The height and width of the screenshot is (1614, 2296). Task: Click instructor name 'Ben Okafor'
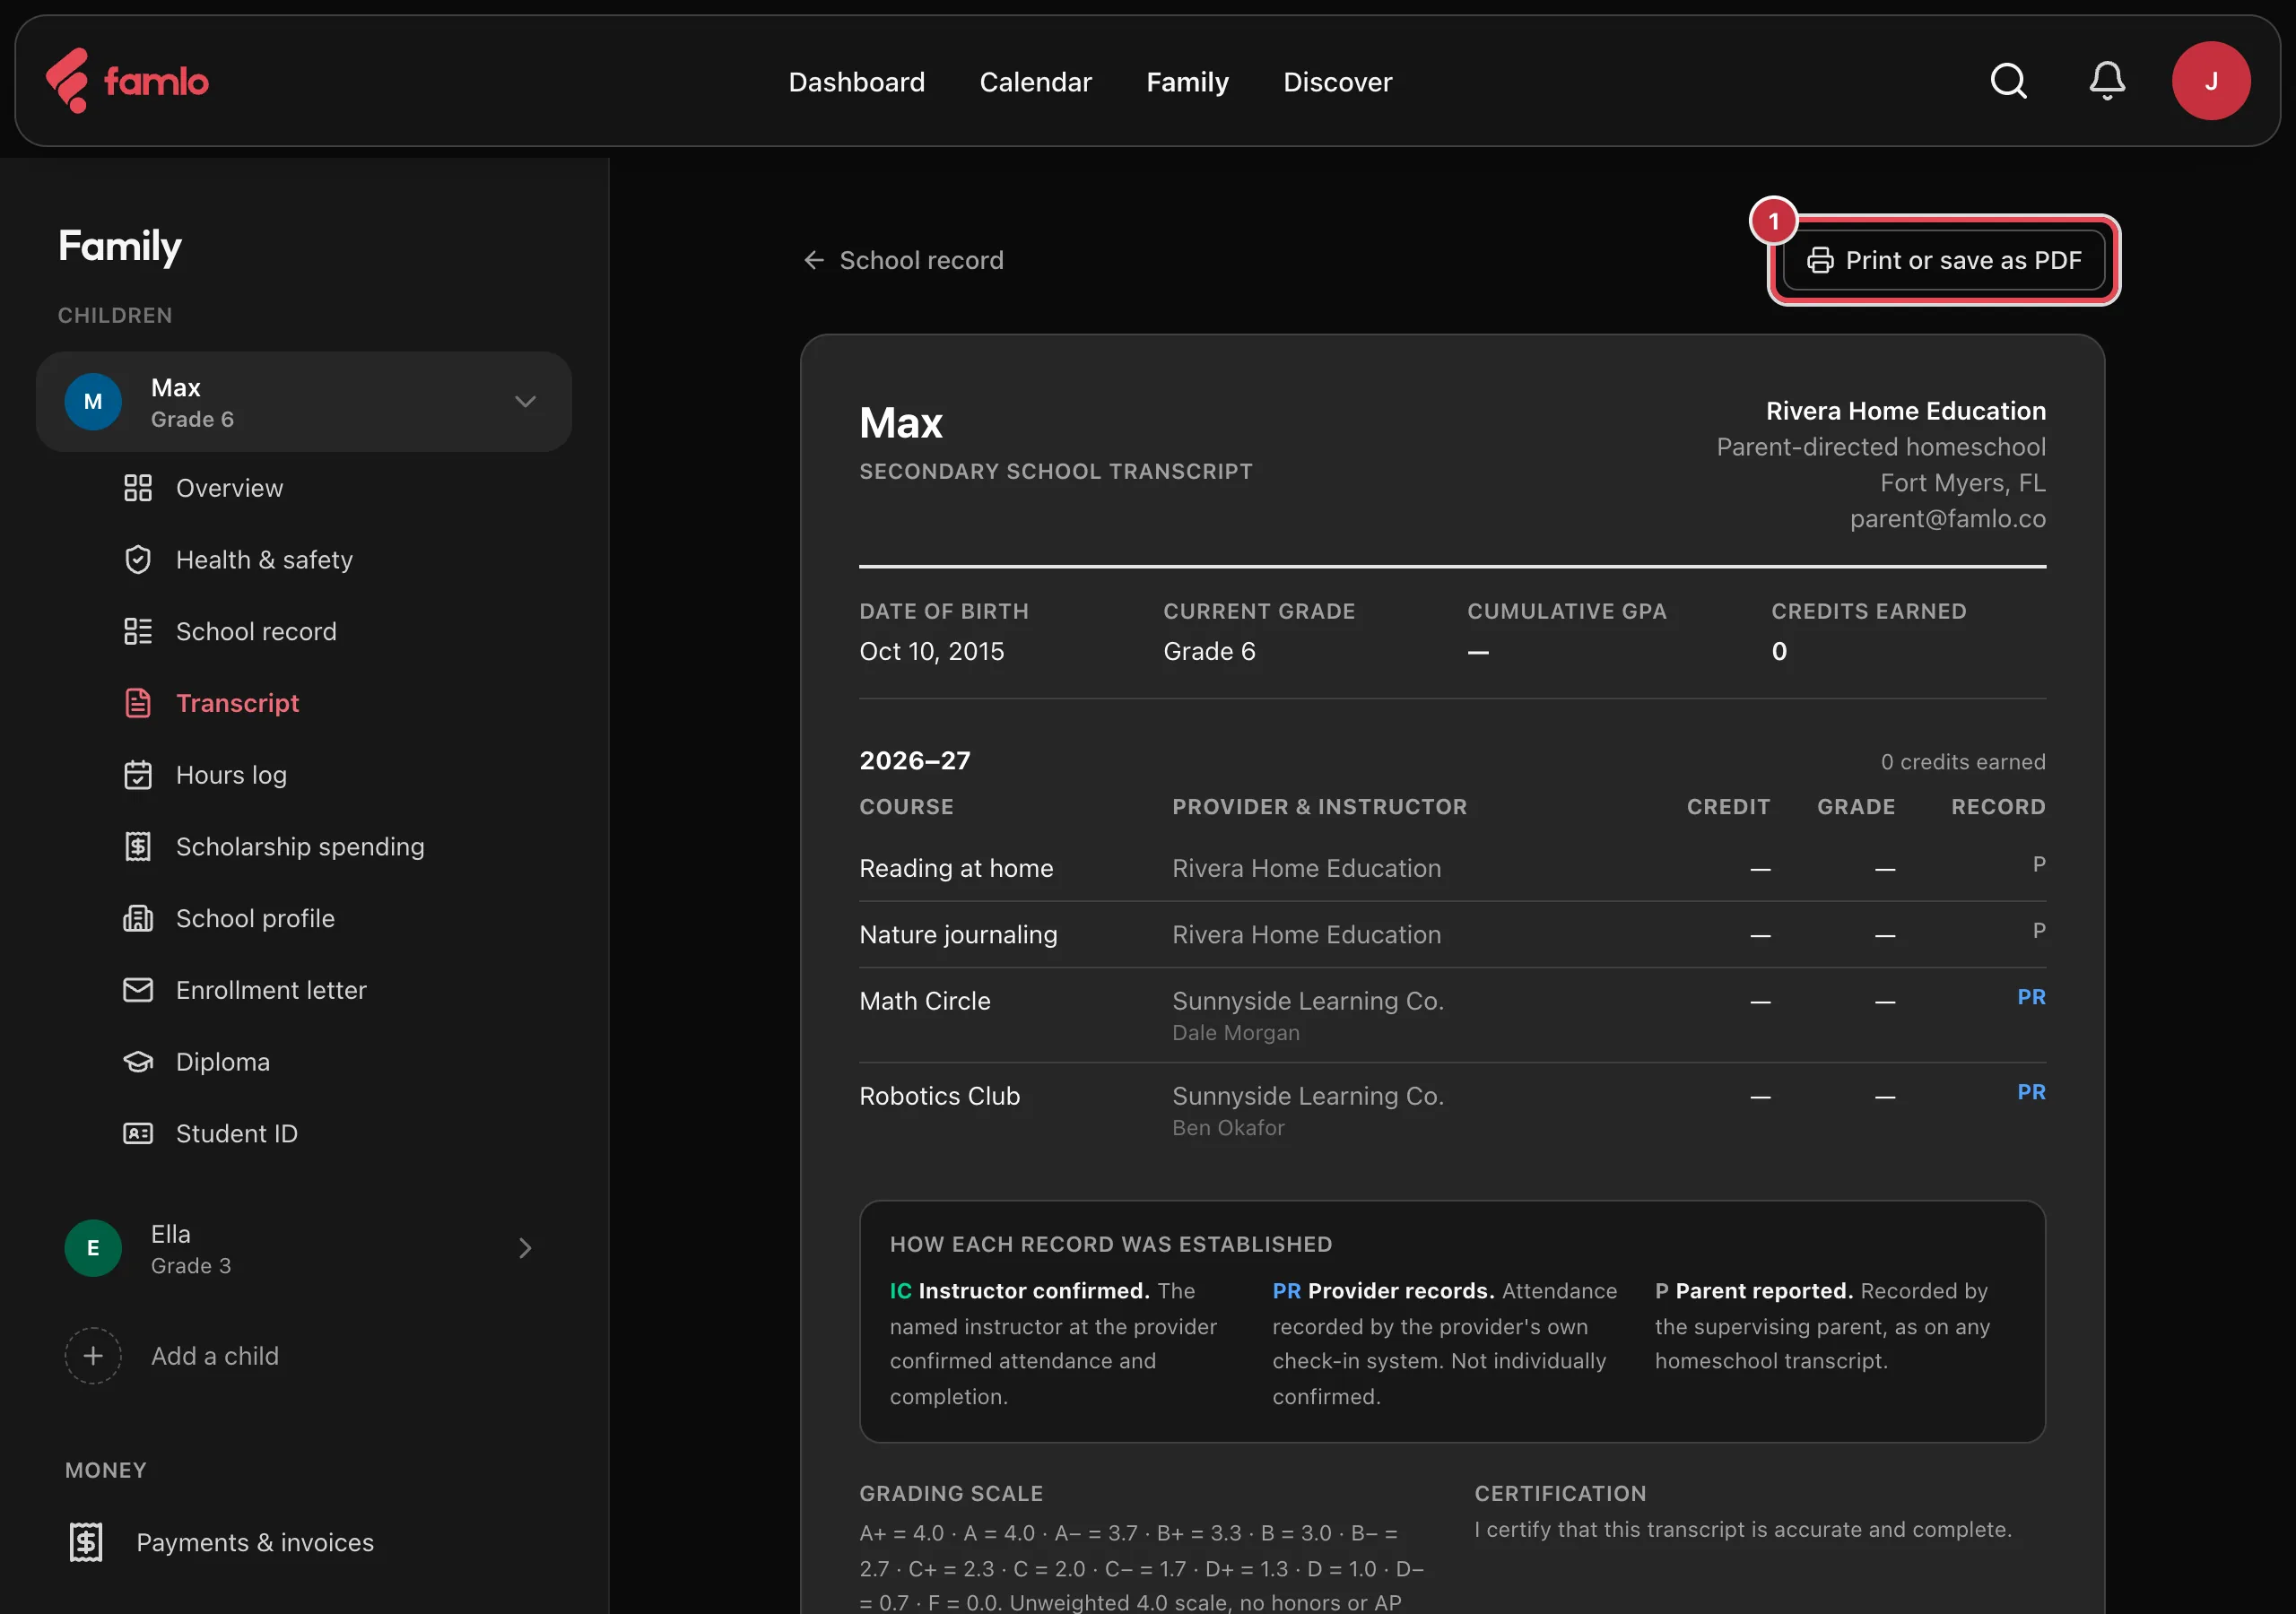[x=1228, y=1128]
